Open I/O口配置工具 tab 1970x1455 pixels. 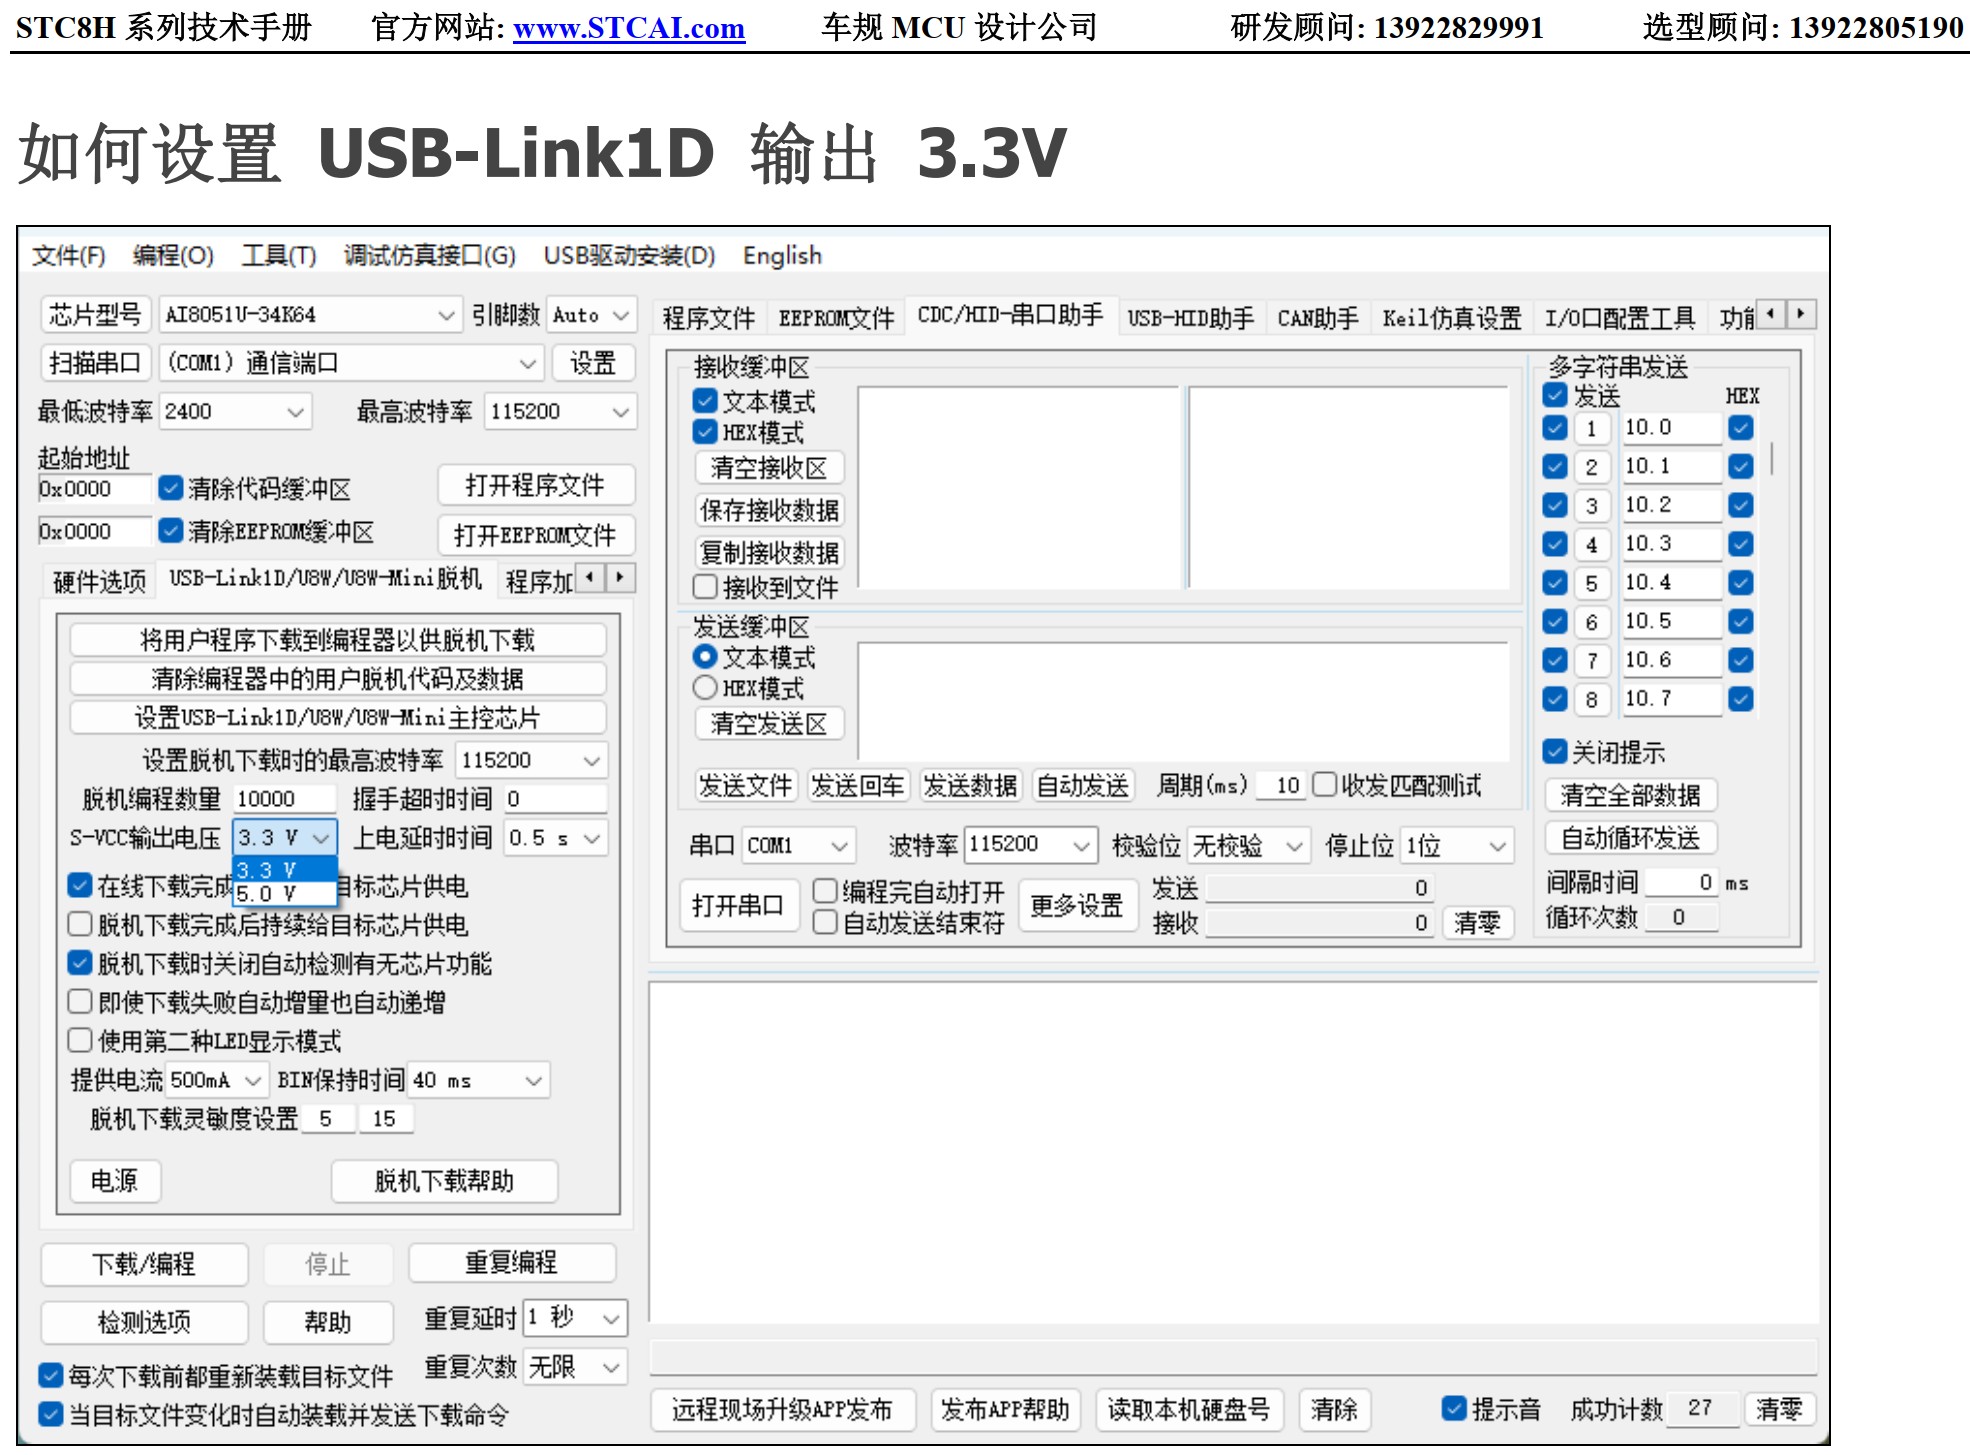tap(1619, 318)
